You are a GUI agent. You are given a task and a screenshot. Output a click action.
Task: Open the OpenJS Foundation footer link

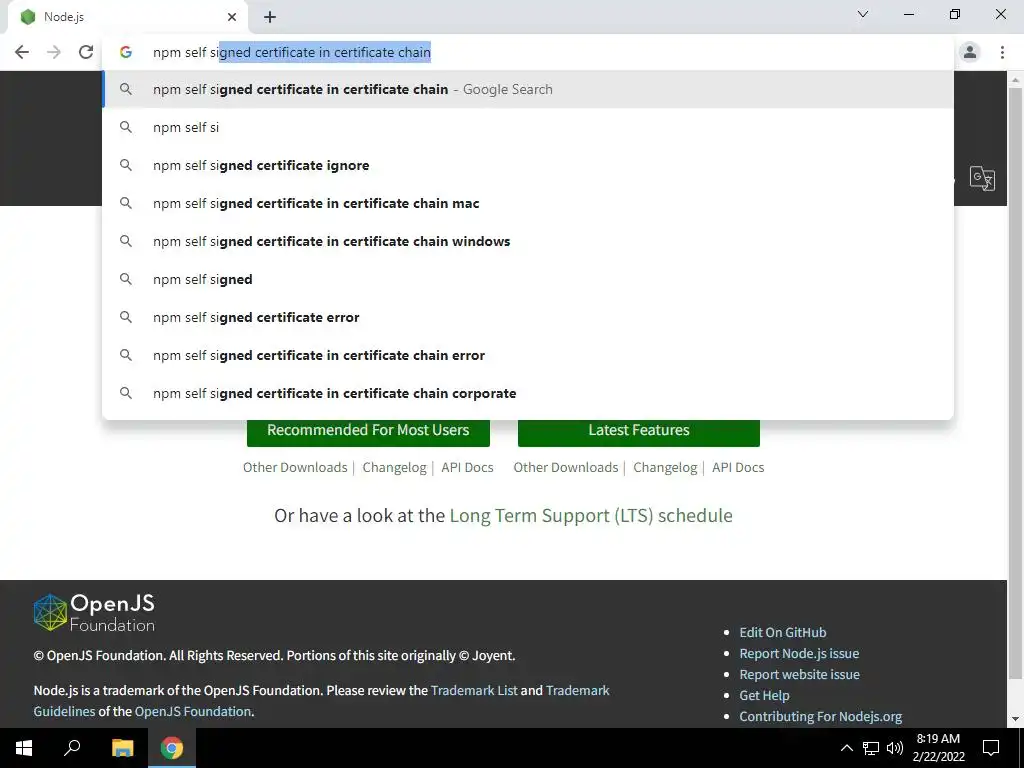[x=193, y=711]
